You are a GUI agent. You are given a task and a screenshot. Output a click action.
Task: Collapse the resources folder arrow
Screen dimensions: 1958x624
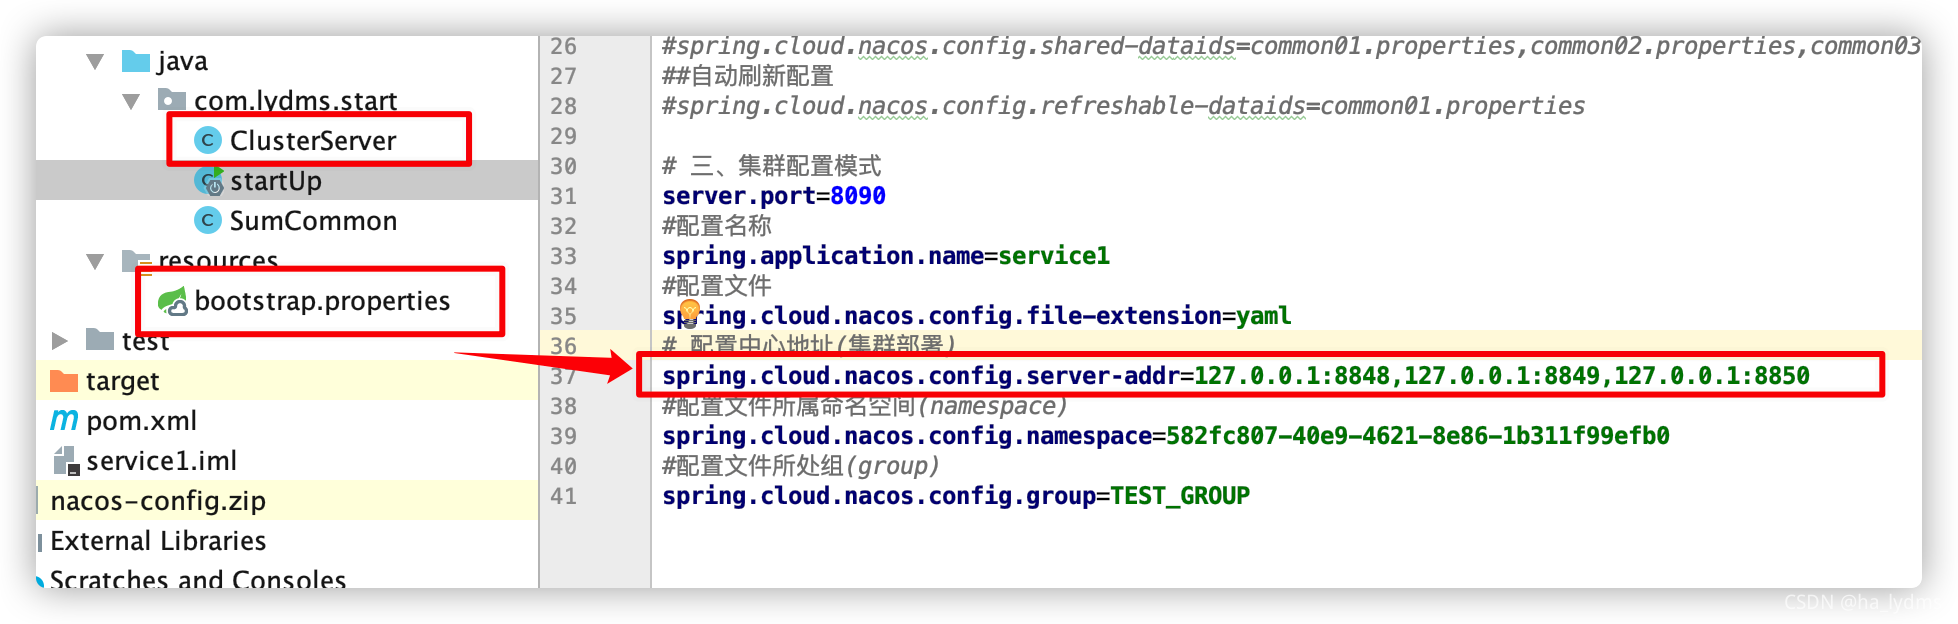[x=95, y=262]
